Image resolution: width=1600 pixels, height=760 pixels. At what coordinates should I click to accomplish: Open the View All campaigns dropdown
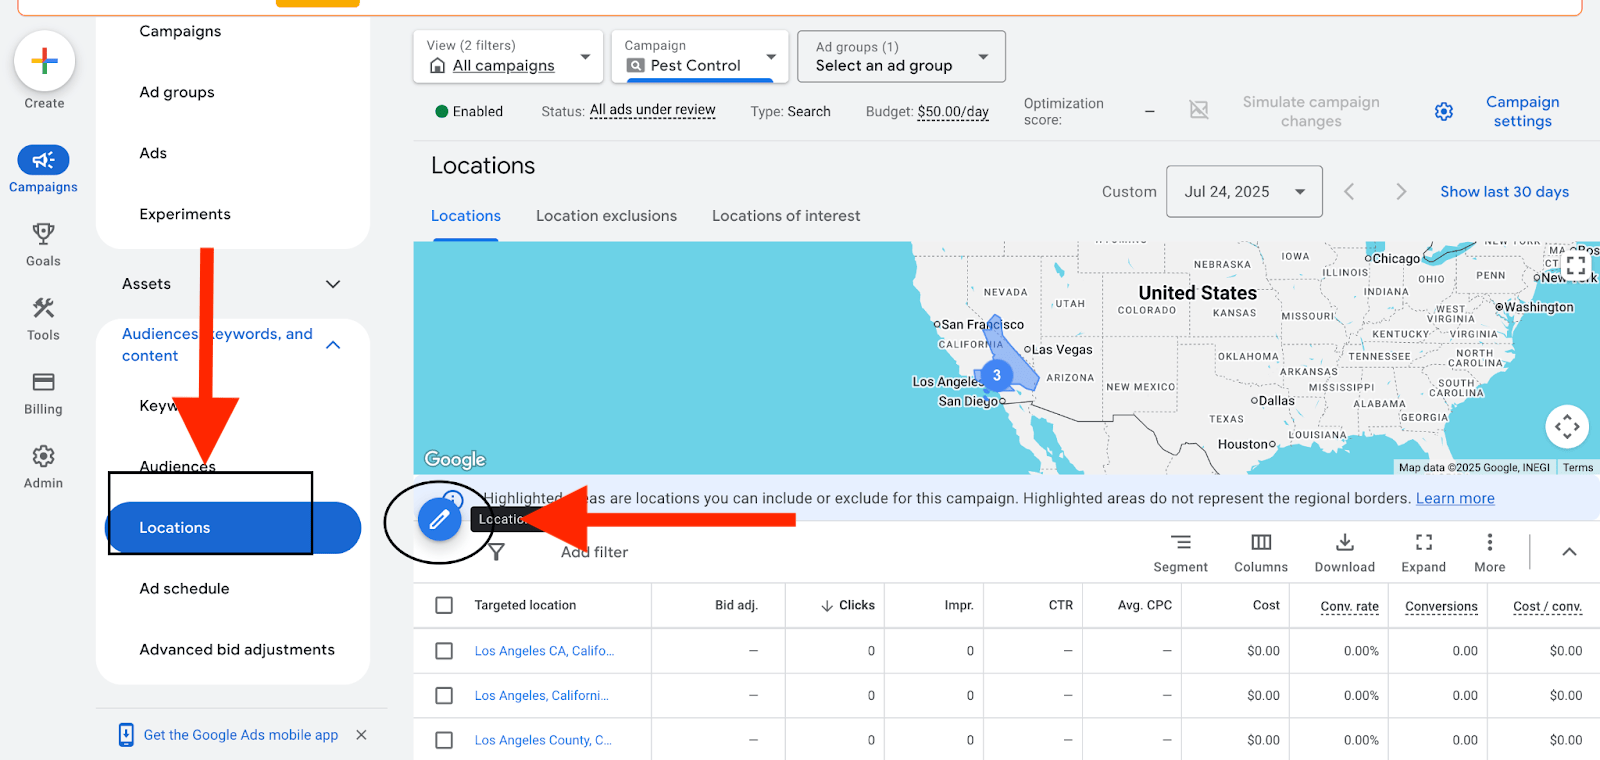[x=508, y=56]
